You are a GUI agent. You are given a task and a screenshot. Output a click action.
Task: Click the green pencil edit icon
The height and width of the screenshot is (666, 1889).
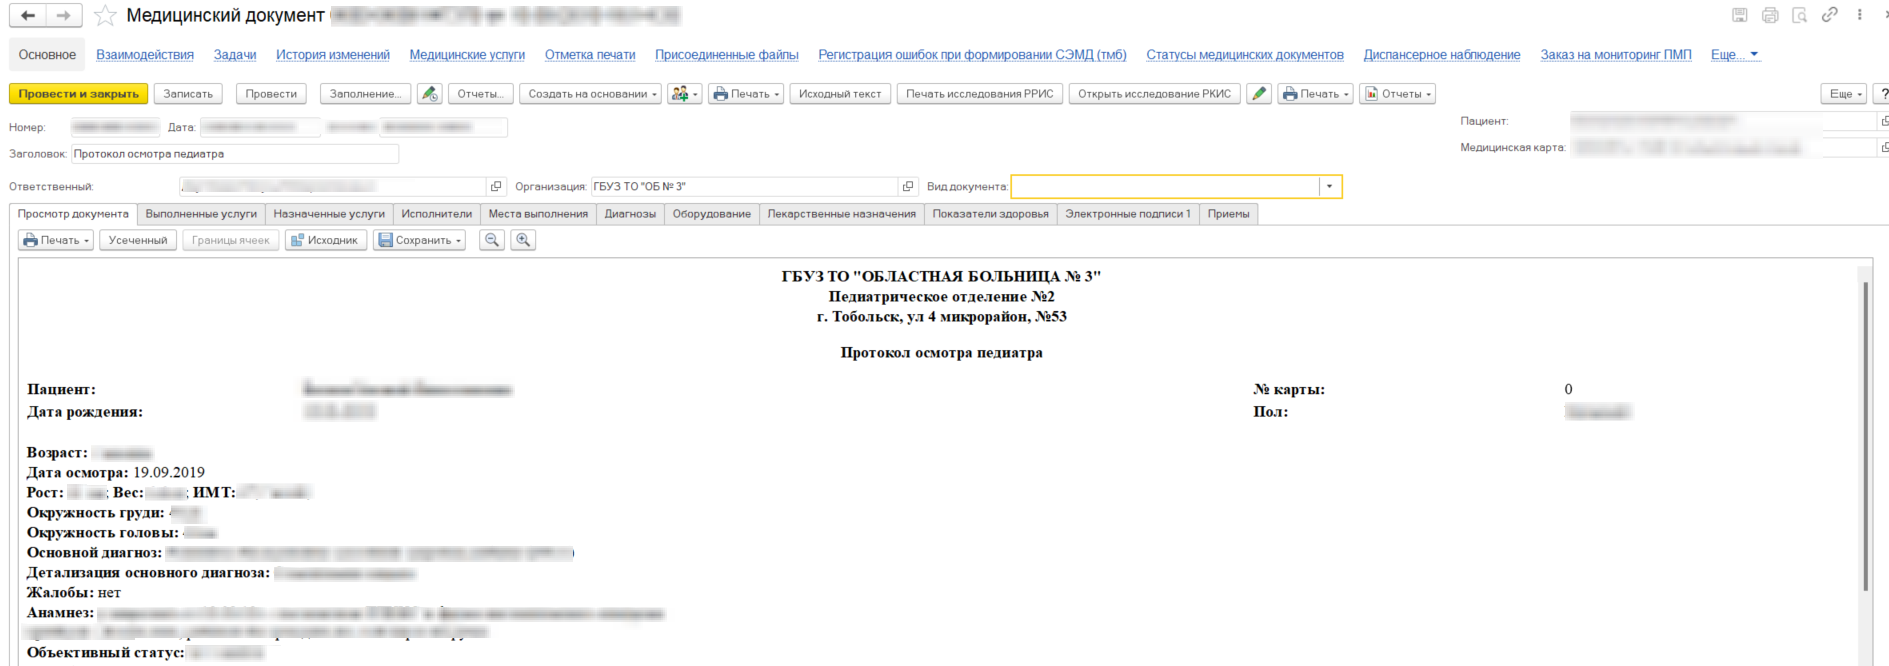1259,94
